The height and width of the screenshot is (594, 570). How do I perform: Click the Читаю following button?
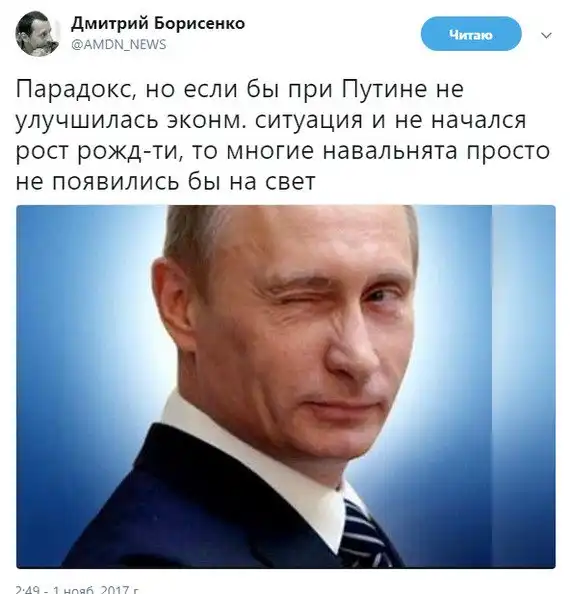pyautogui.click(x=471, y=34)
